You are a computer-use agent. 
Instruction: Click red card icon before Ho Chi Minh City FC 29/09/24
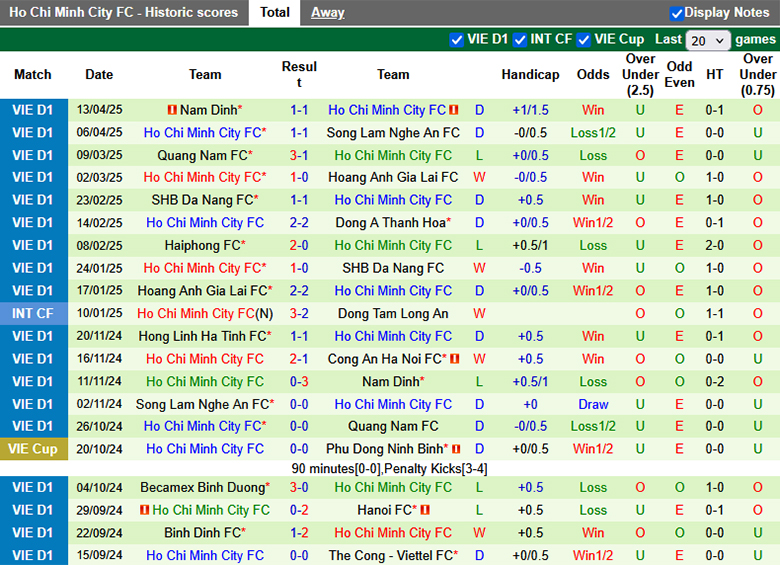tap(145, 510)
